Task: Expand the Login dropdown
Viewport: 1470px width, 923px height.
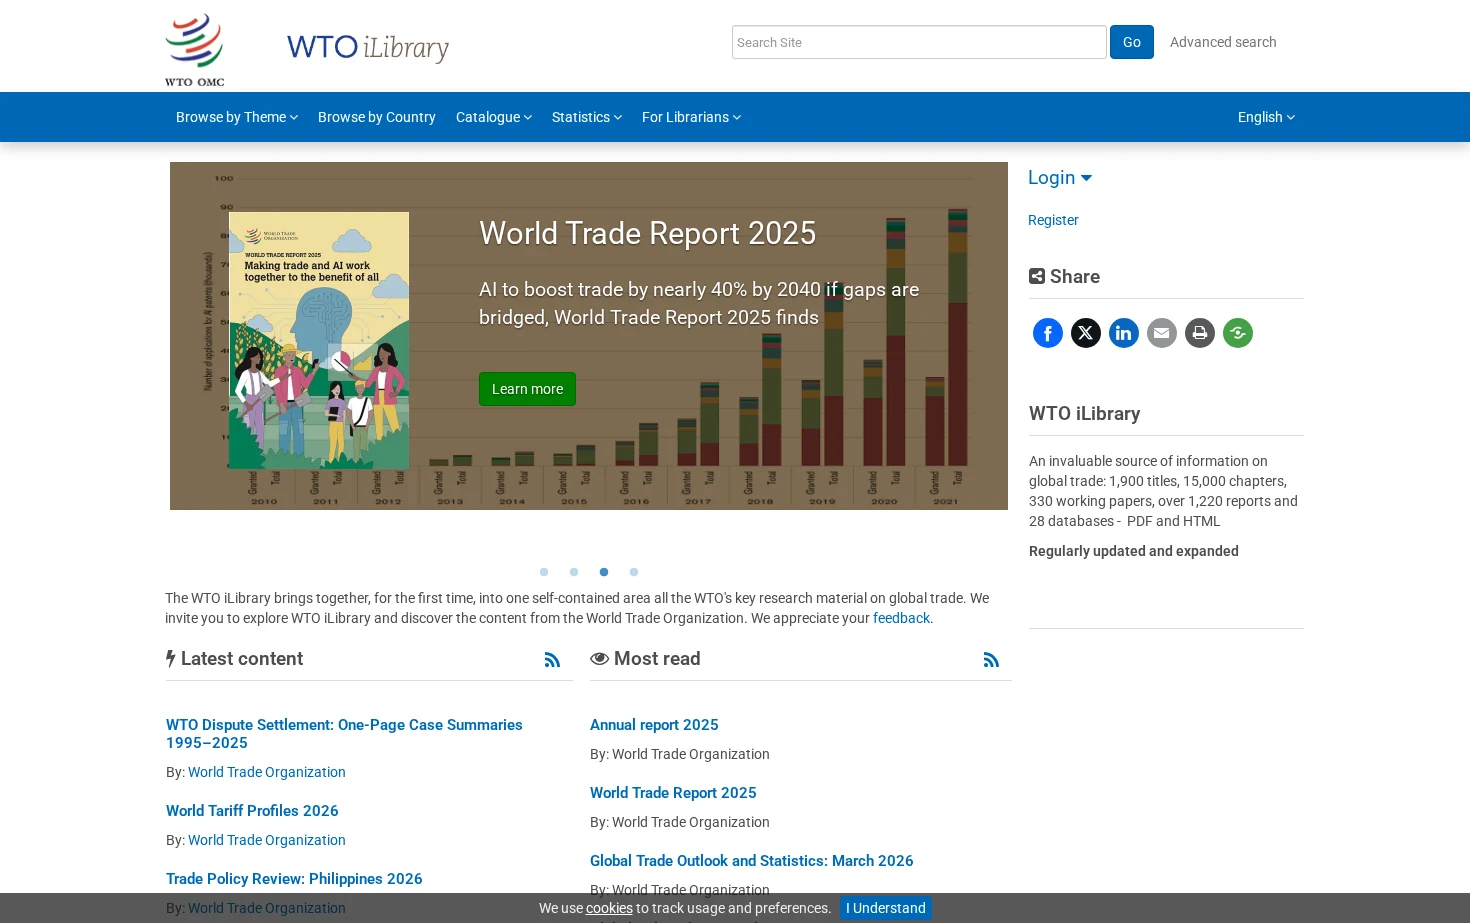Action: tap(1060, 177)
